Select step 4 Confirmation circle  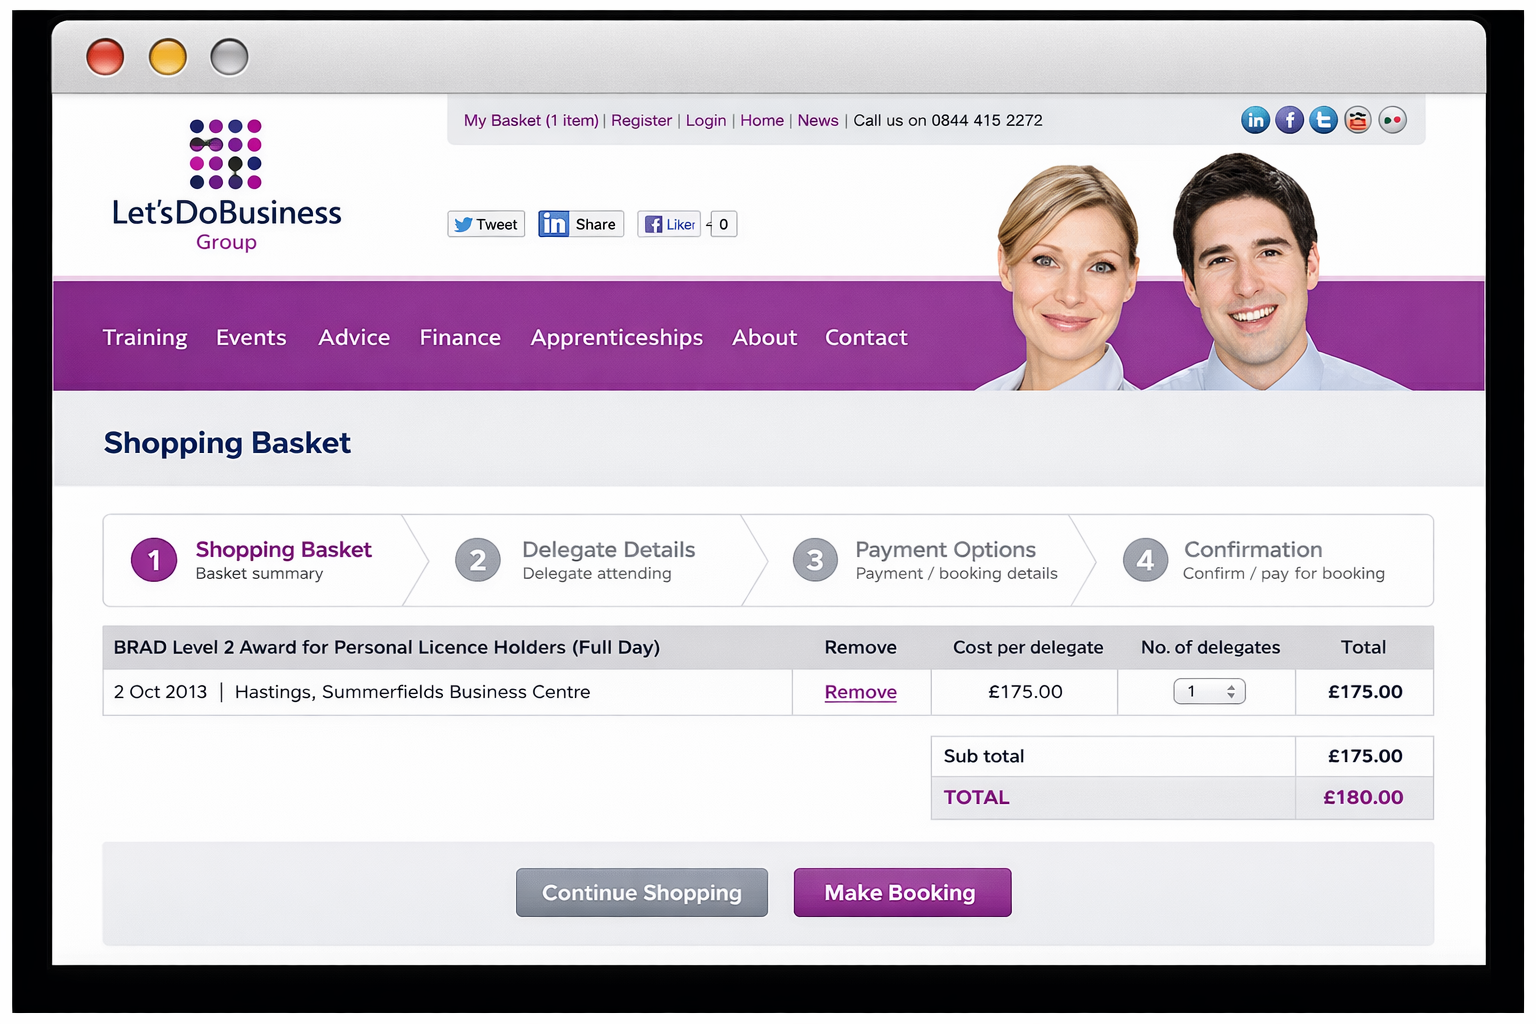coord(1145,560)
